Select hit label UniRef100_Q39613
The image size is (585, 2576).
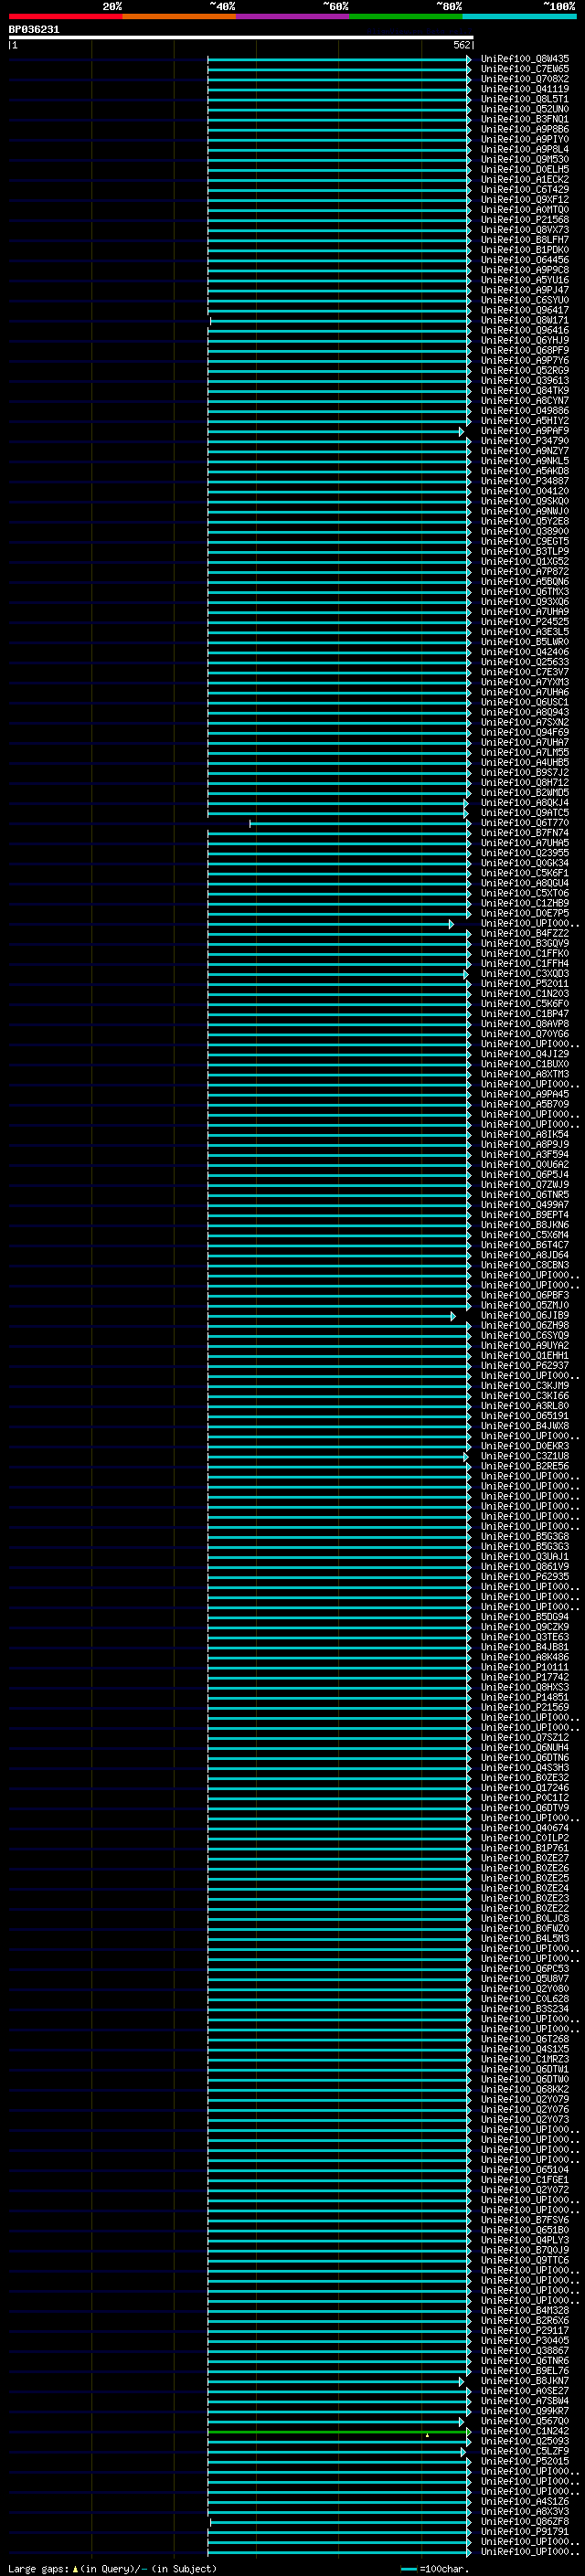[525, 380]
